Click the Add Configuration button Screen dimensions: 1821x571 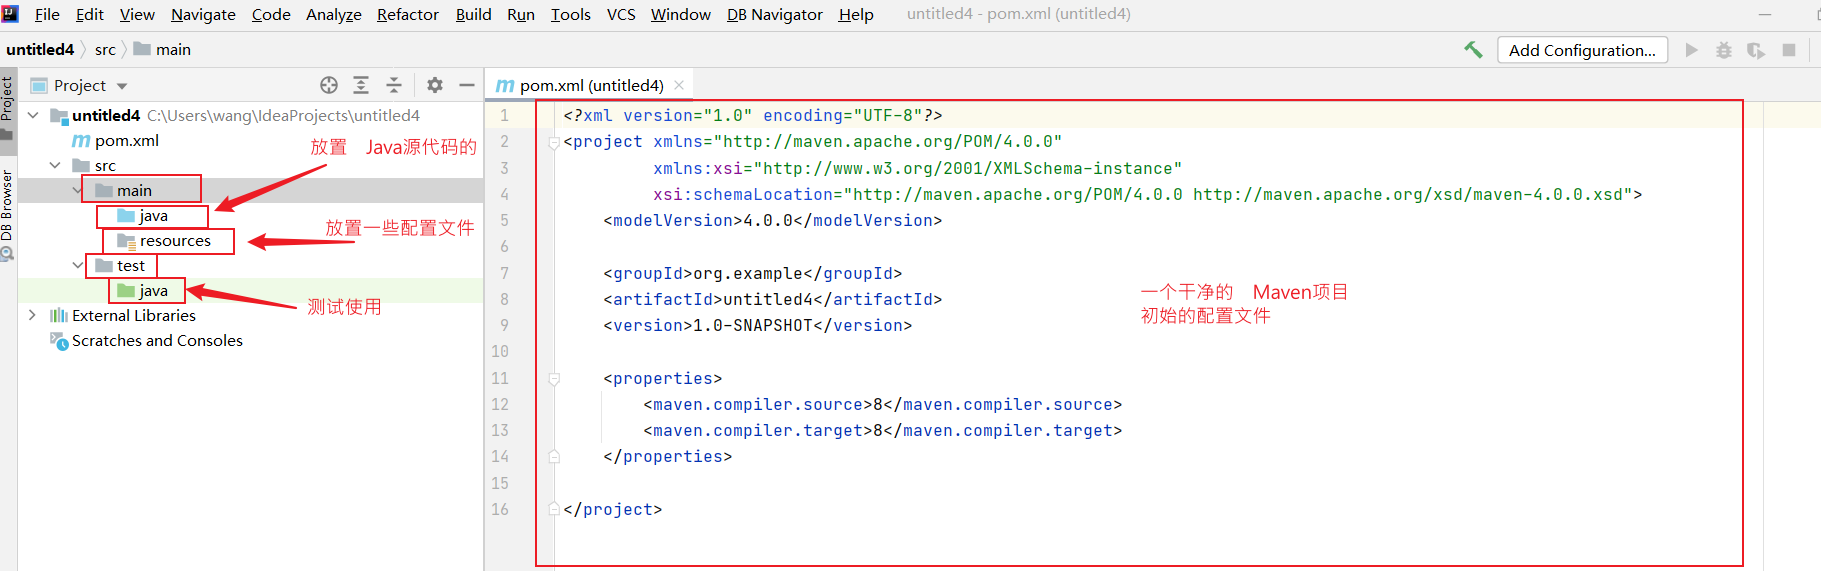tap(1581, 50)
